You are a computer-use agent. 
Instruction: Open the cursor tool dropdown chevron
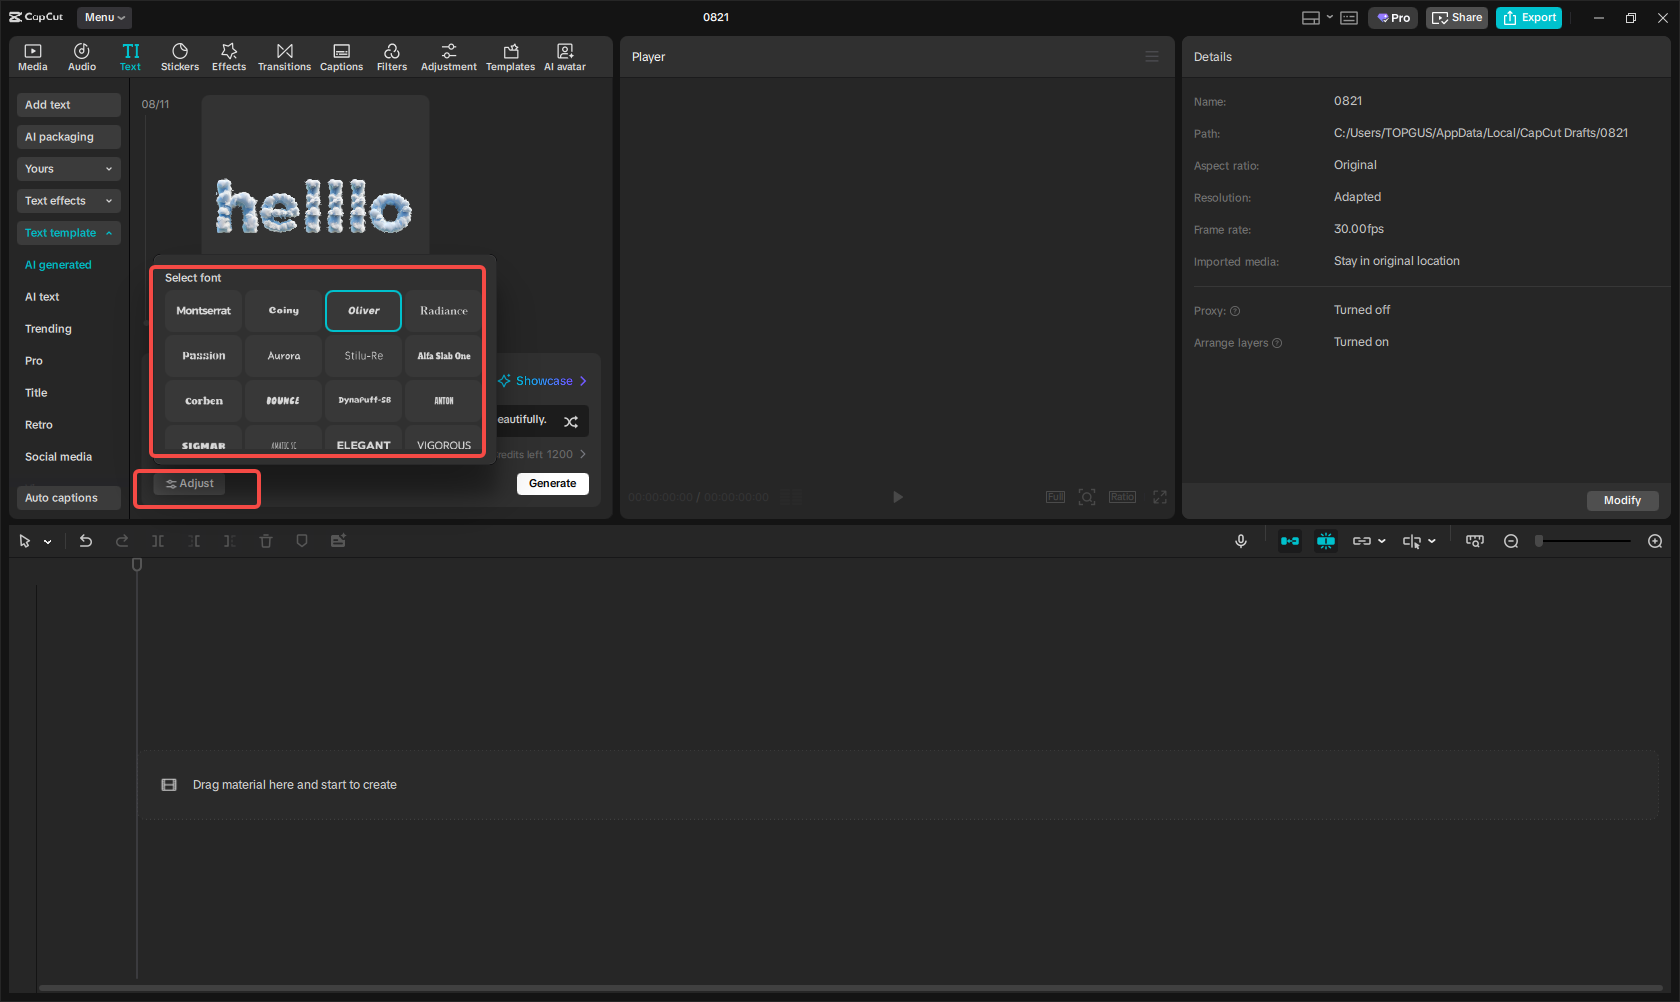46,540
